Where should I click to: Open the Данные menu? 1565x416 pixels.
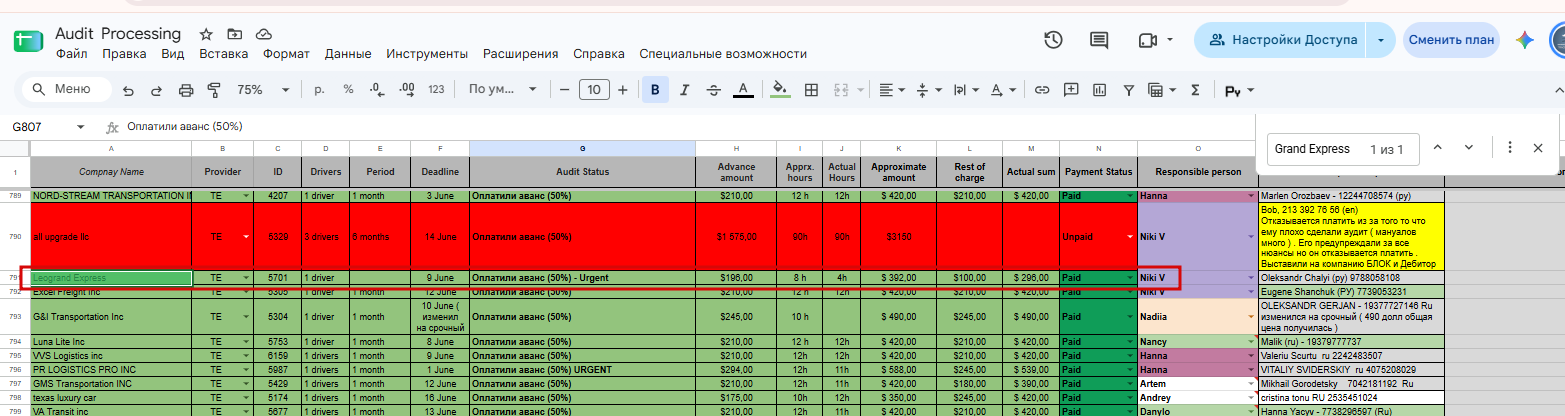click(348, 54)
